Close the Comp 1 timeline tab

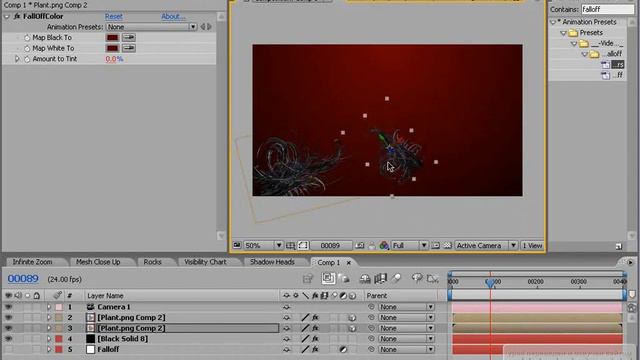coord(349,262)
